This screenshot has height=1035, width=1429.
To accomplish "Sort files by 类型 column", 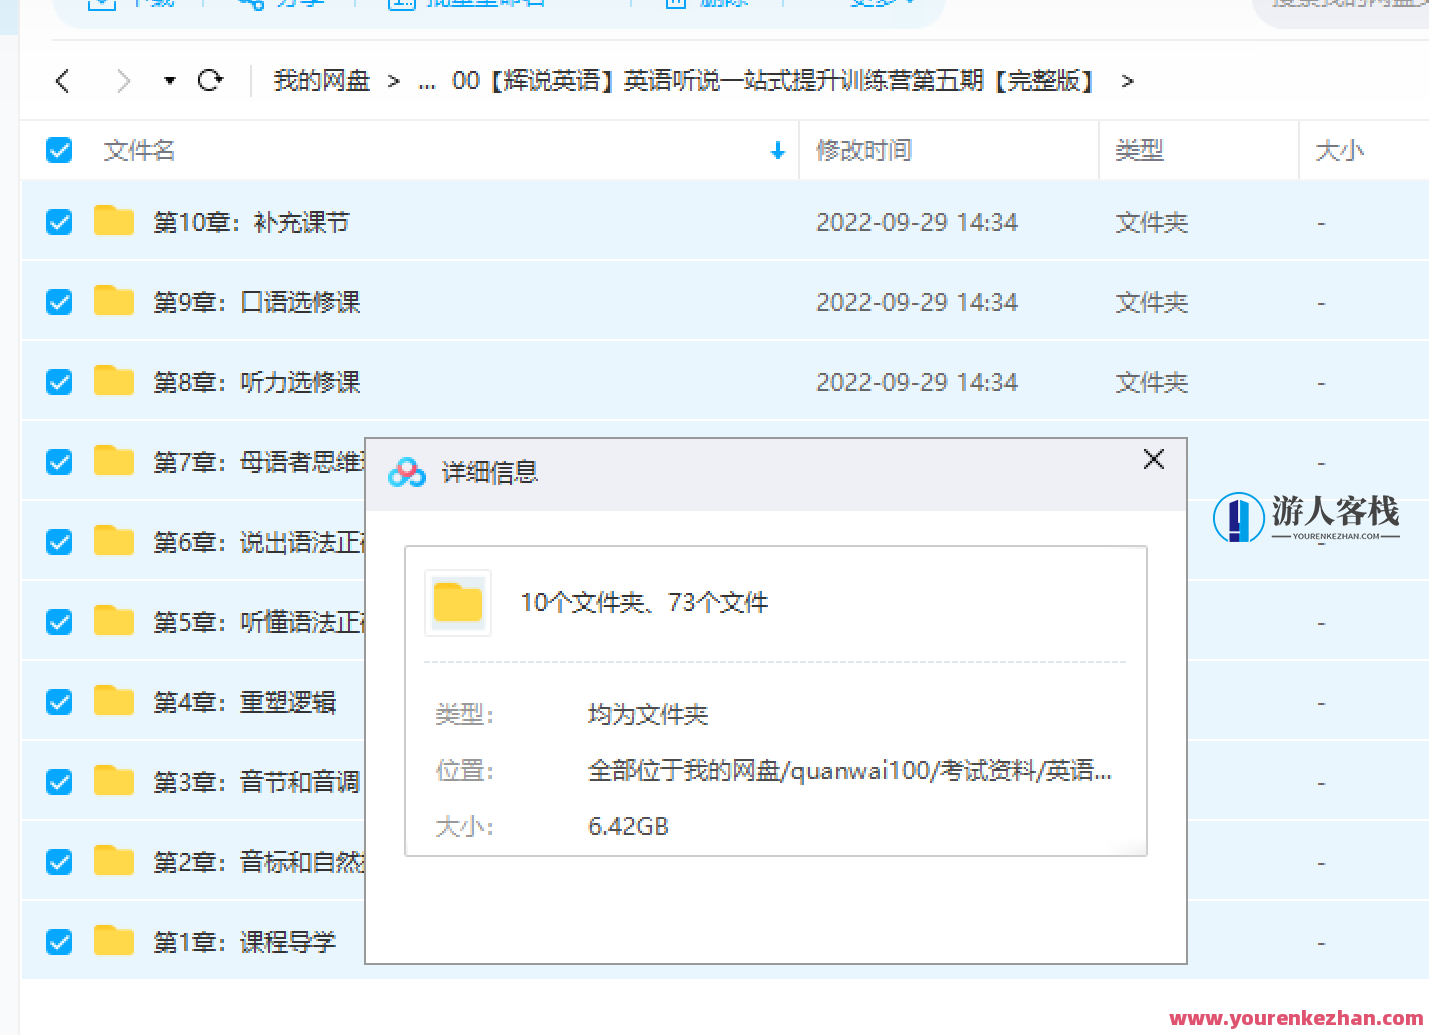I will coord(1139,151).
